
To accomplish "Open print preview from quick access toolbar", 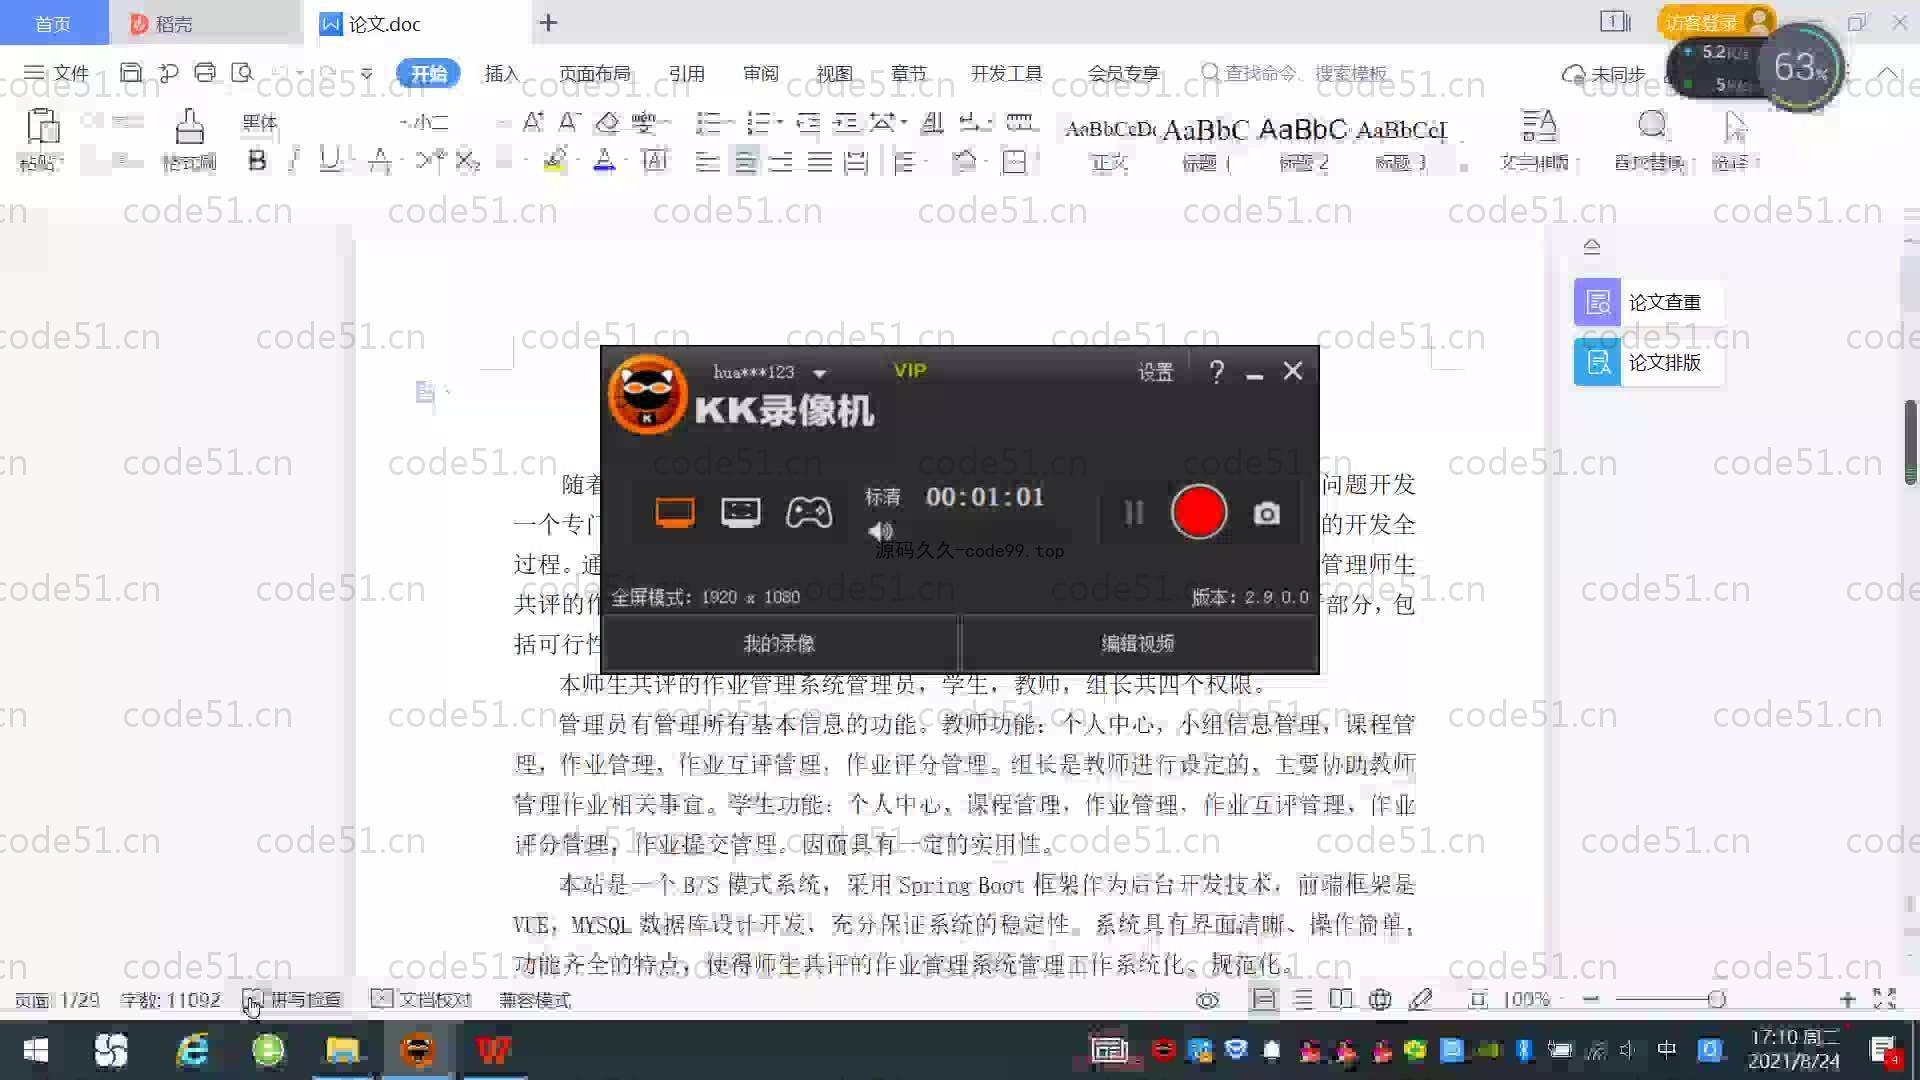I will [x=242, y=73].
